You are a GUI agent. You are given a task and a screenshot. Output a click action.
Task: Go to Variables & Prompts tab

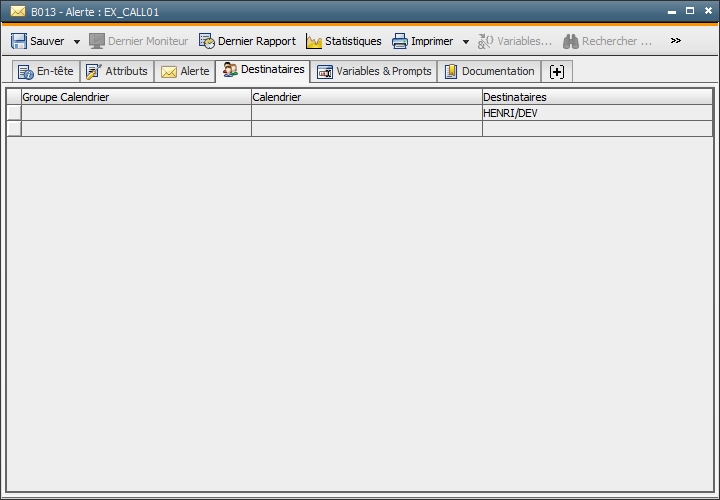(x=374, y=71)
